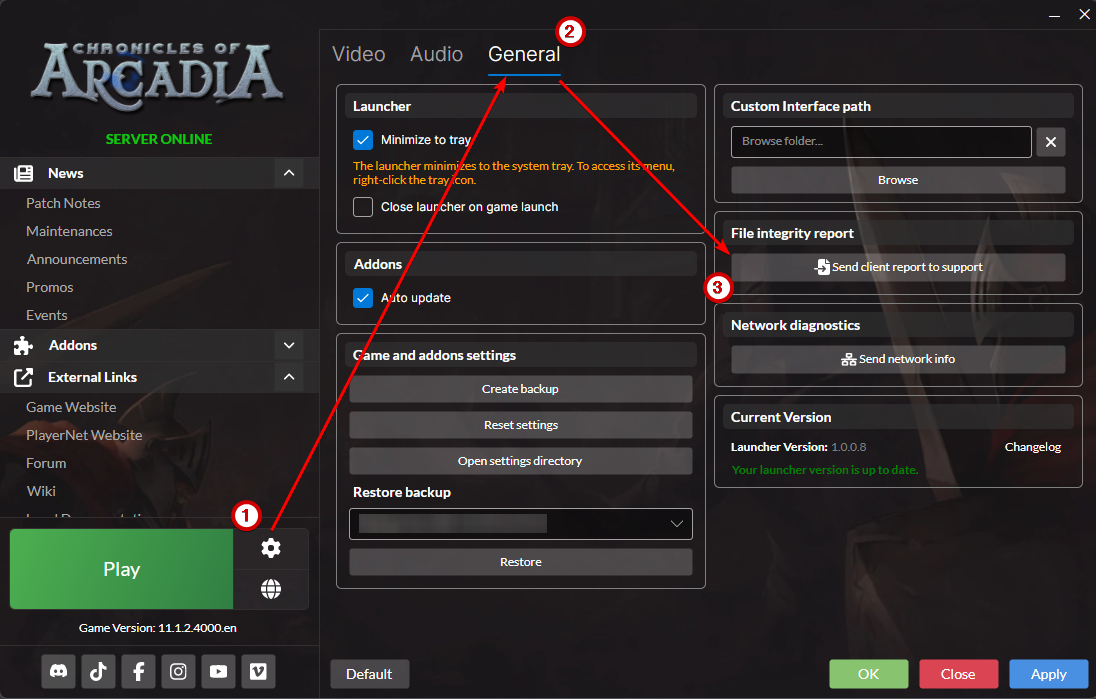Viewport: 1096px width, 699px height.
Task: Open the Instagram icon link
Action: pos(178,672)
